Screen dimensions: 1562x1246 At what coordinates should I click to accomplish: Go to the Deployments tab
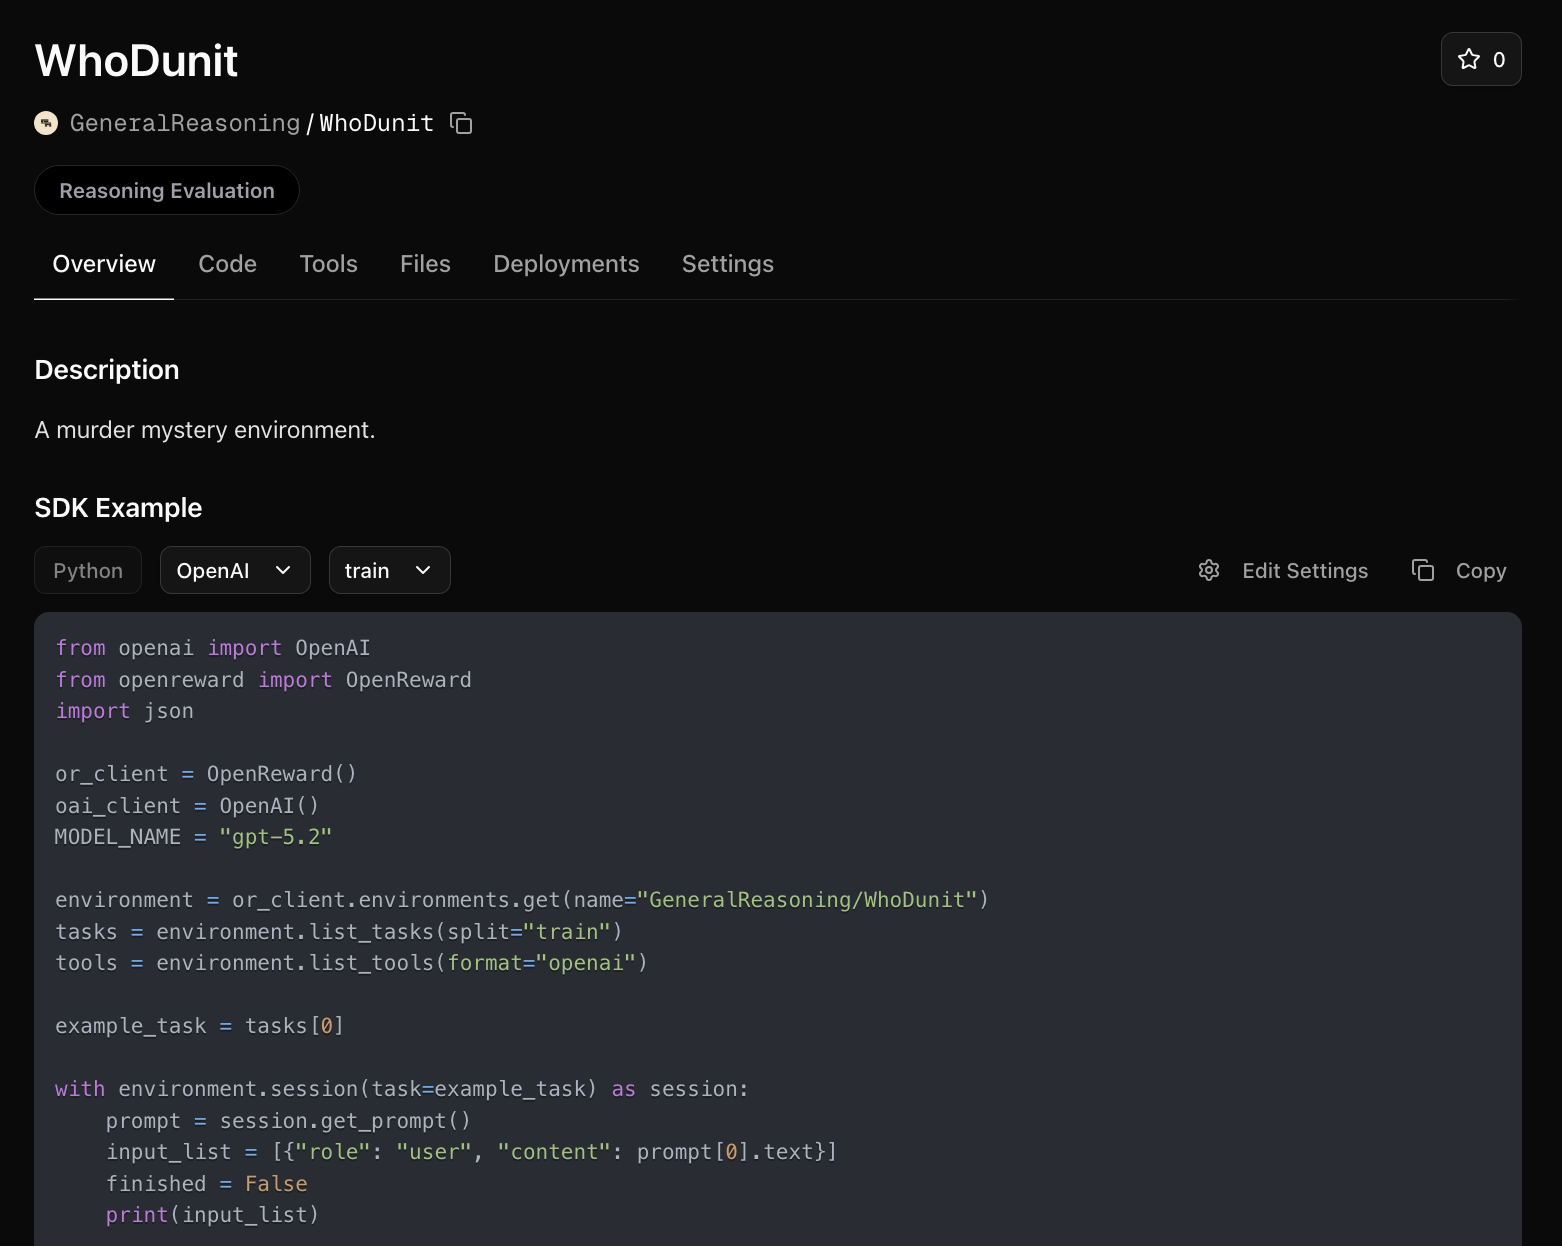pos(566,264)
